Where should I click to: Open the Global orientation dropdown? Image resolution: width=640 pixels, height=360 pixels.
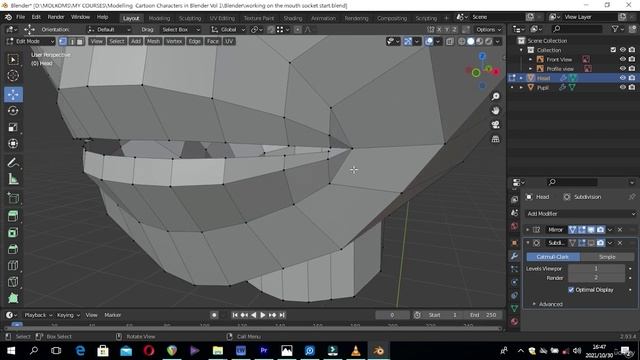click(x=228, y=29)
